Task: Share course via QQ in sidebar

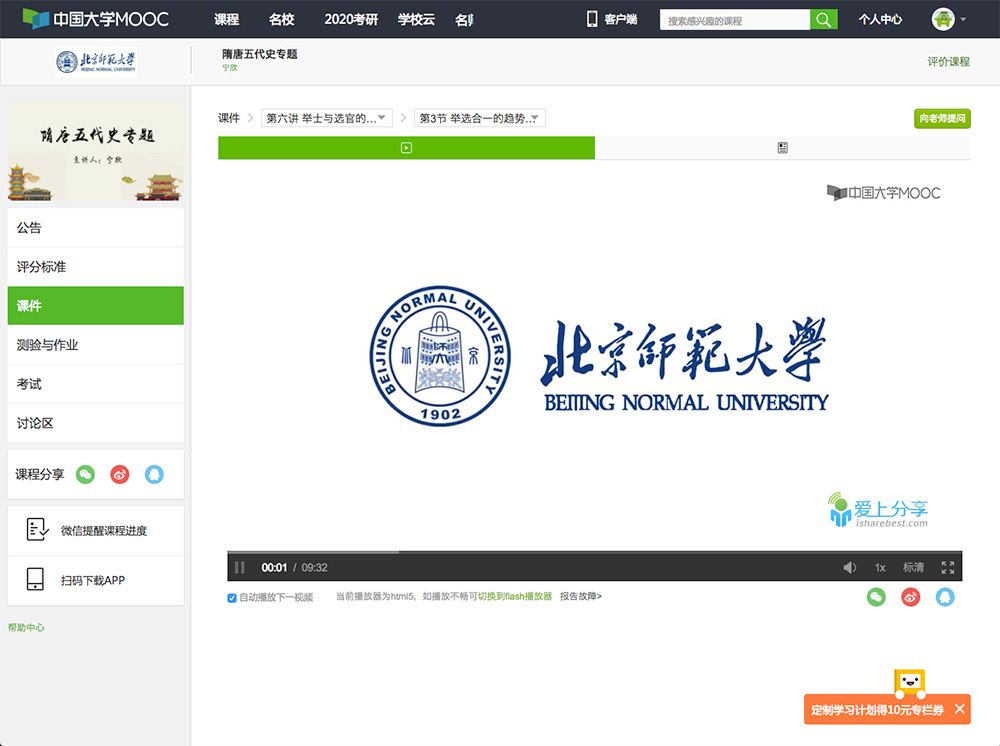Action: [x=154, y=474]
